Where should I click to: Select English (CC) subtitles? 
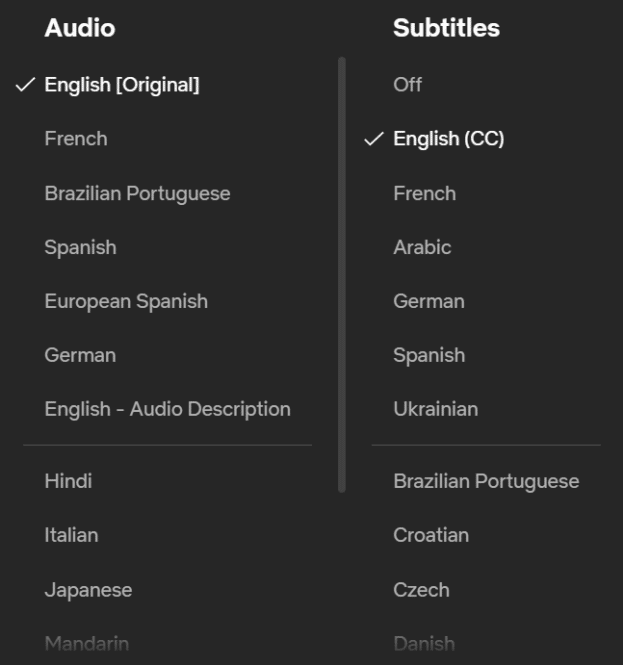click(448, 139)
